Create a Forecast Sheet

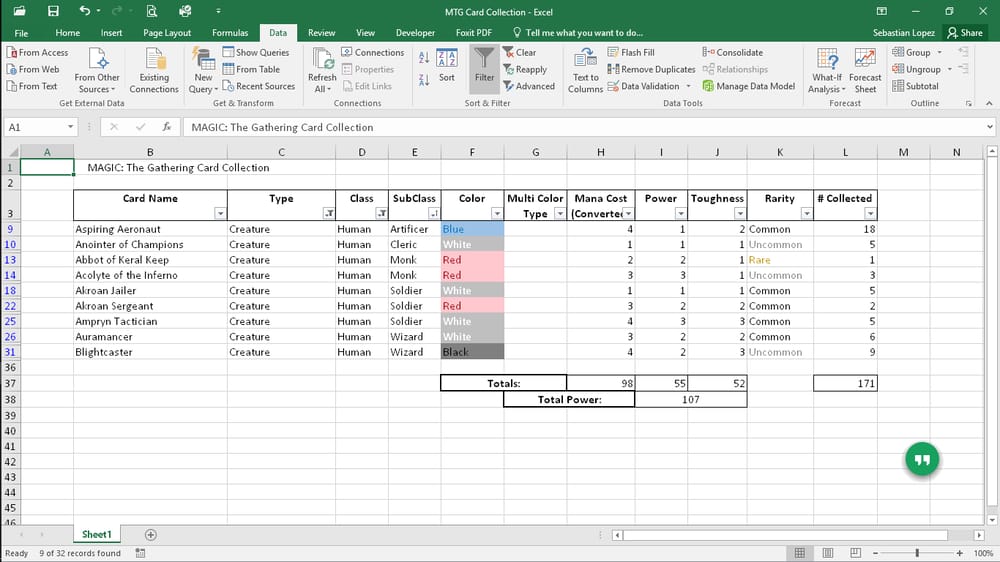(x=865, y=71)
